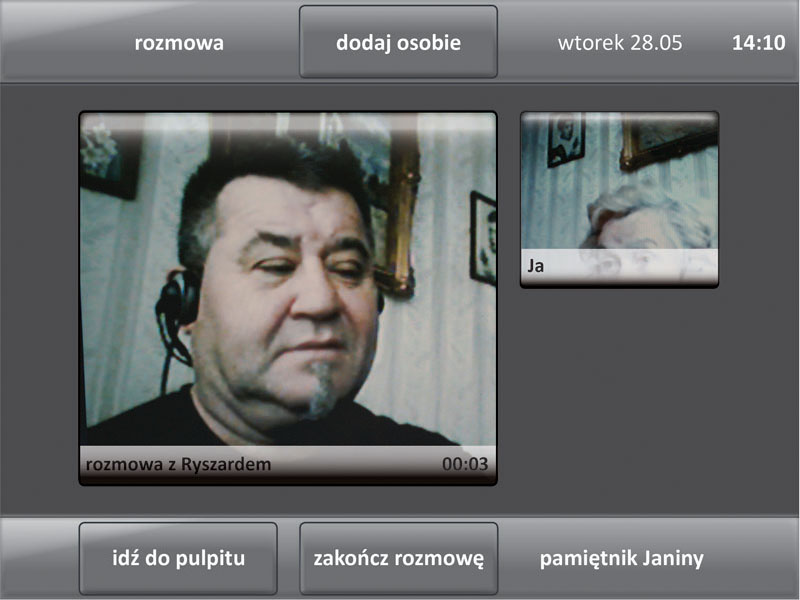The height and width of the screenshot is (600, 800).
Task: Click the "Ja" label on the small video
Action: [x=535, y=267]
